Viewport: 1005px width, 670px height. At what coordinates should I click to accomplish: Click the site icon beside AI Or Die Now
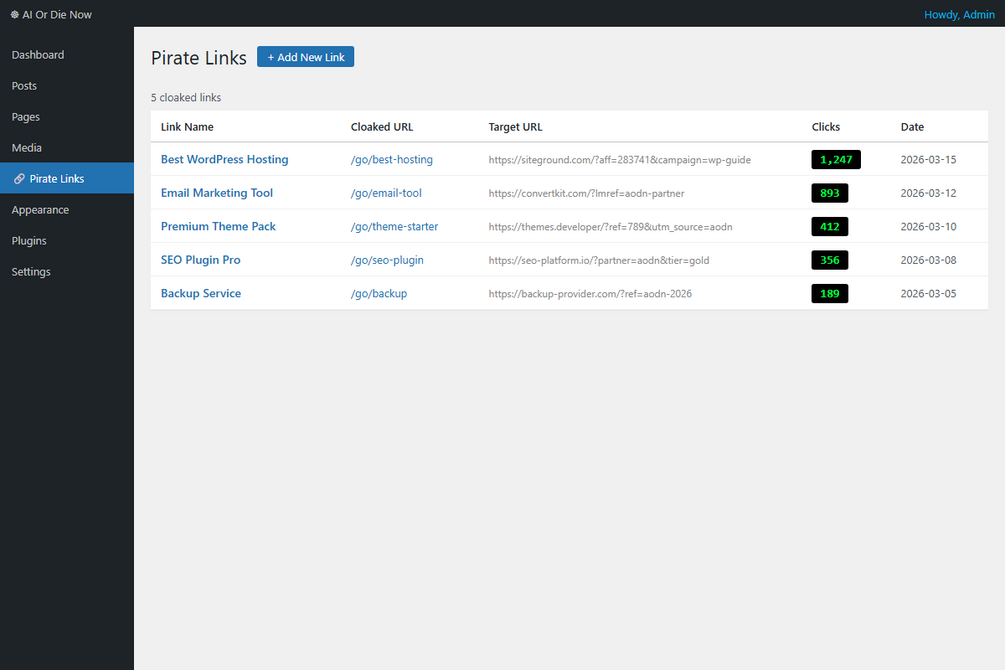(14, 14)
